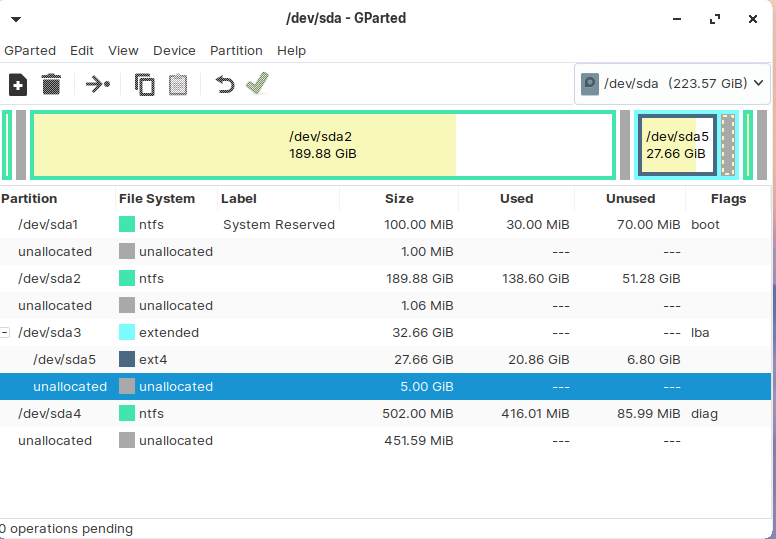The image size is (776, 539).
Task: Click the New partition toolbar icon
Action: click(x=18, y=84)
